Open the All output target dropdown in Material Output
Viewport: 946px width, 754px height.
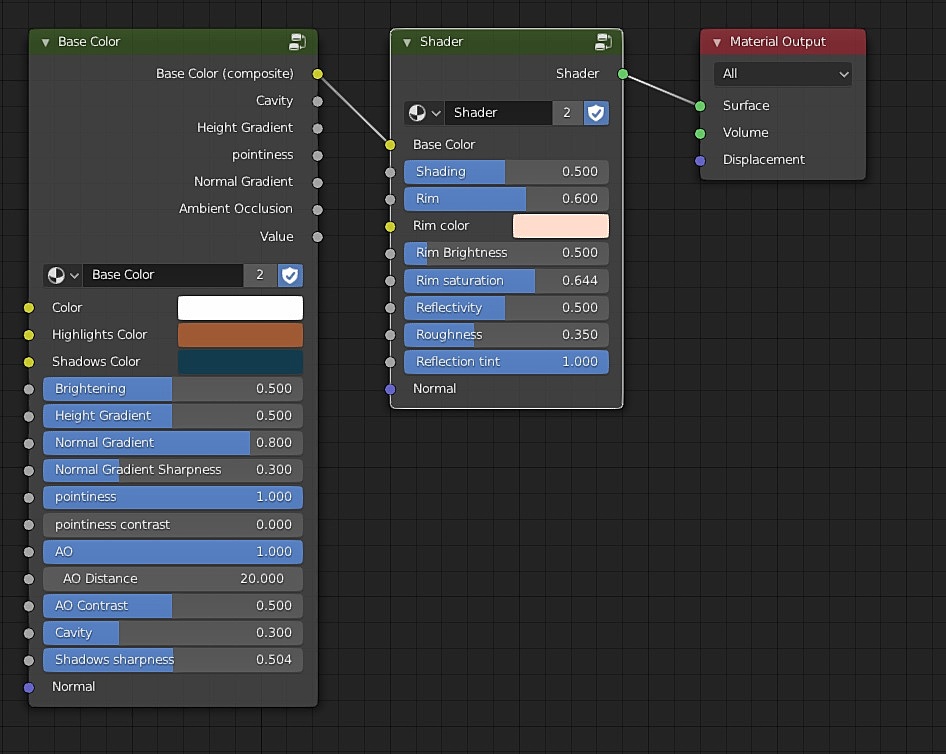pos(783,74)
